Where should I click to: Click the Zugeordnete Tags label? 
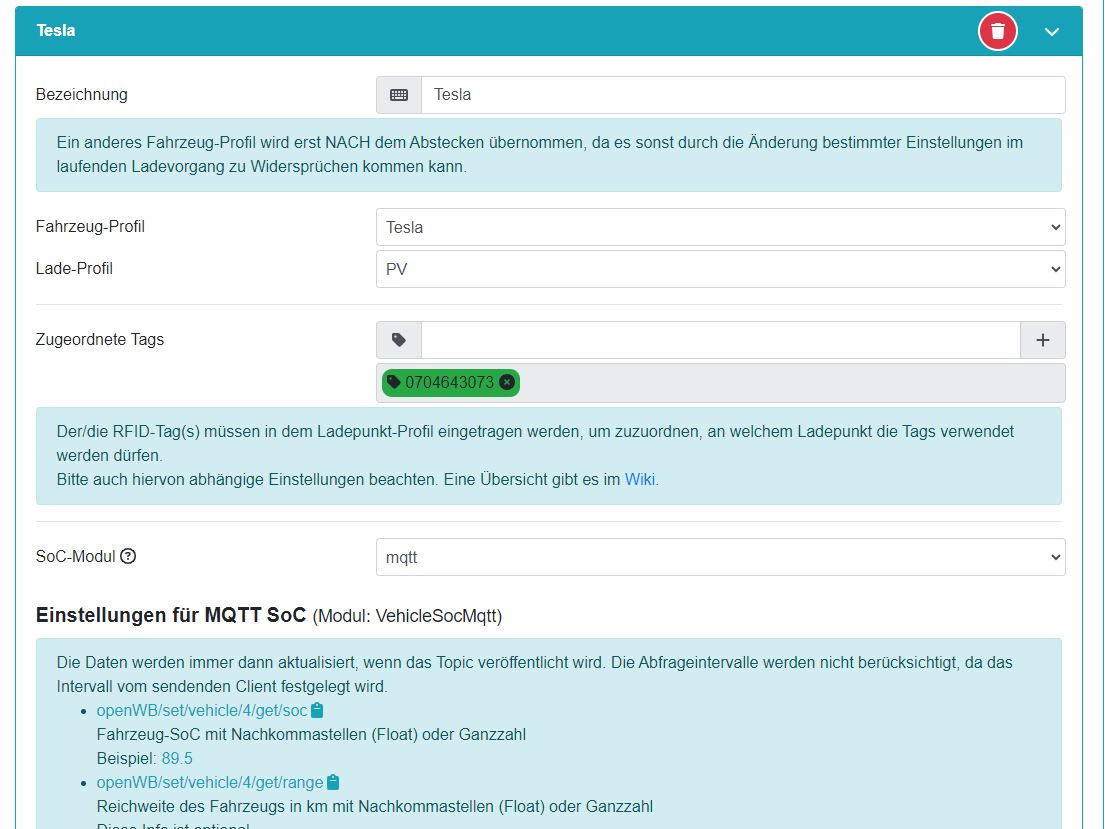(99, 339)
